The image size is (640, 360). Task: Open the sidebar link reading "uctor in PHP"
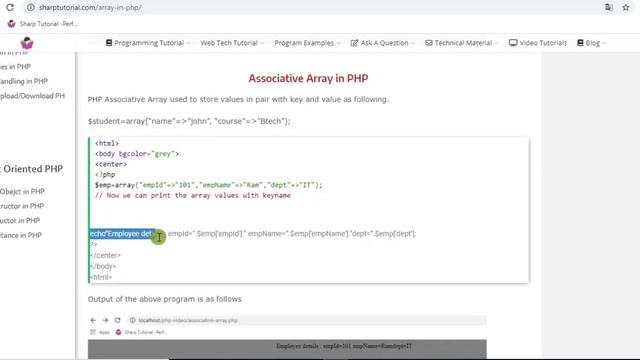click(x=20, y=221)
